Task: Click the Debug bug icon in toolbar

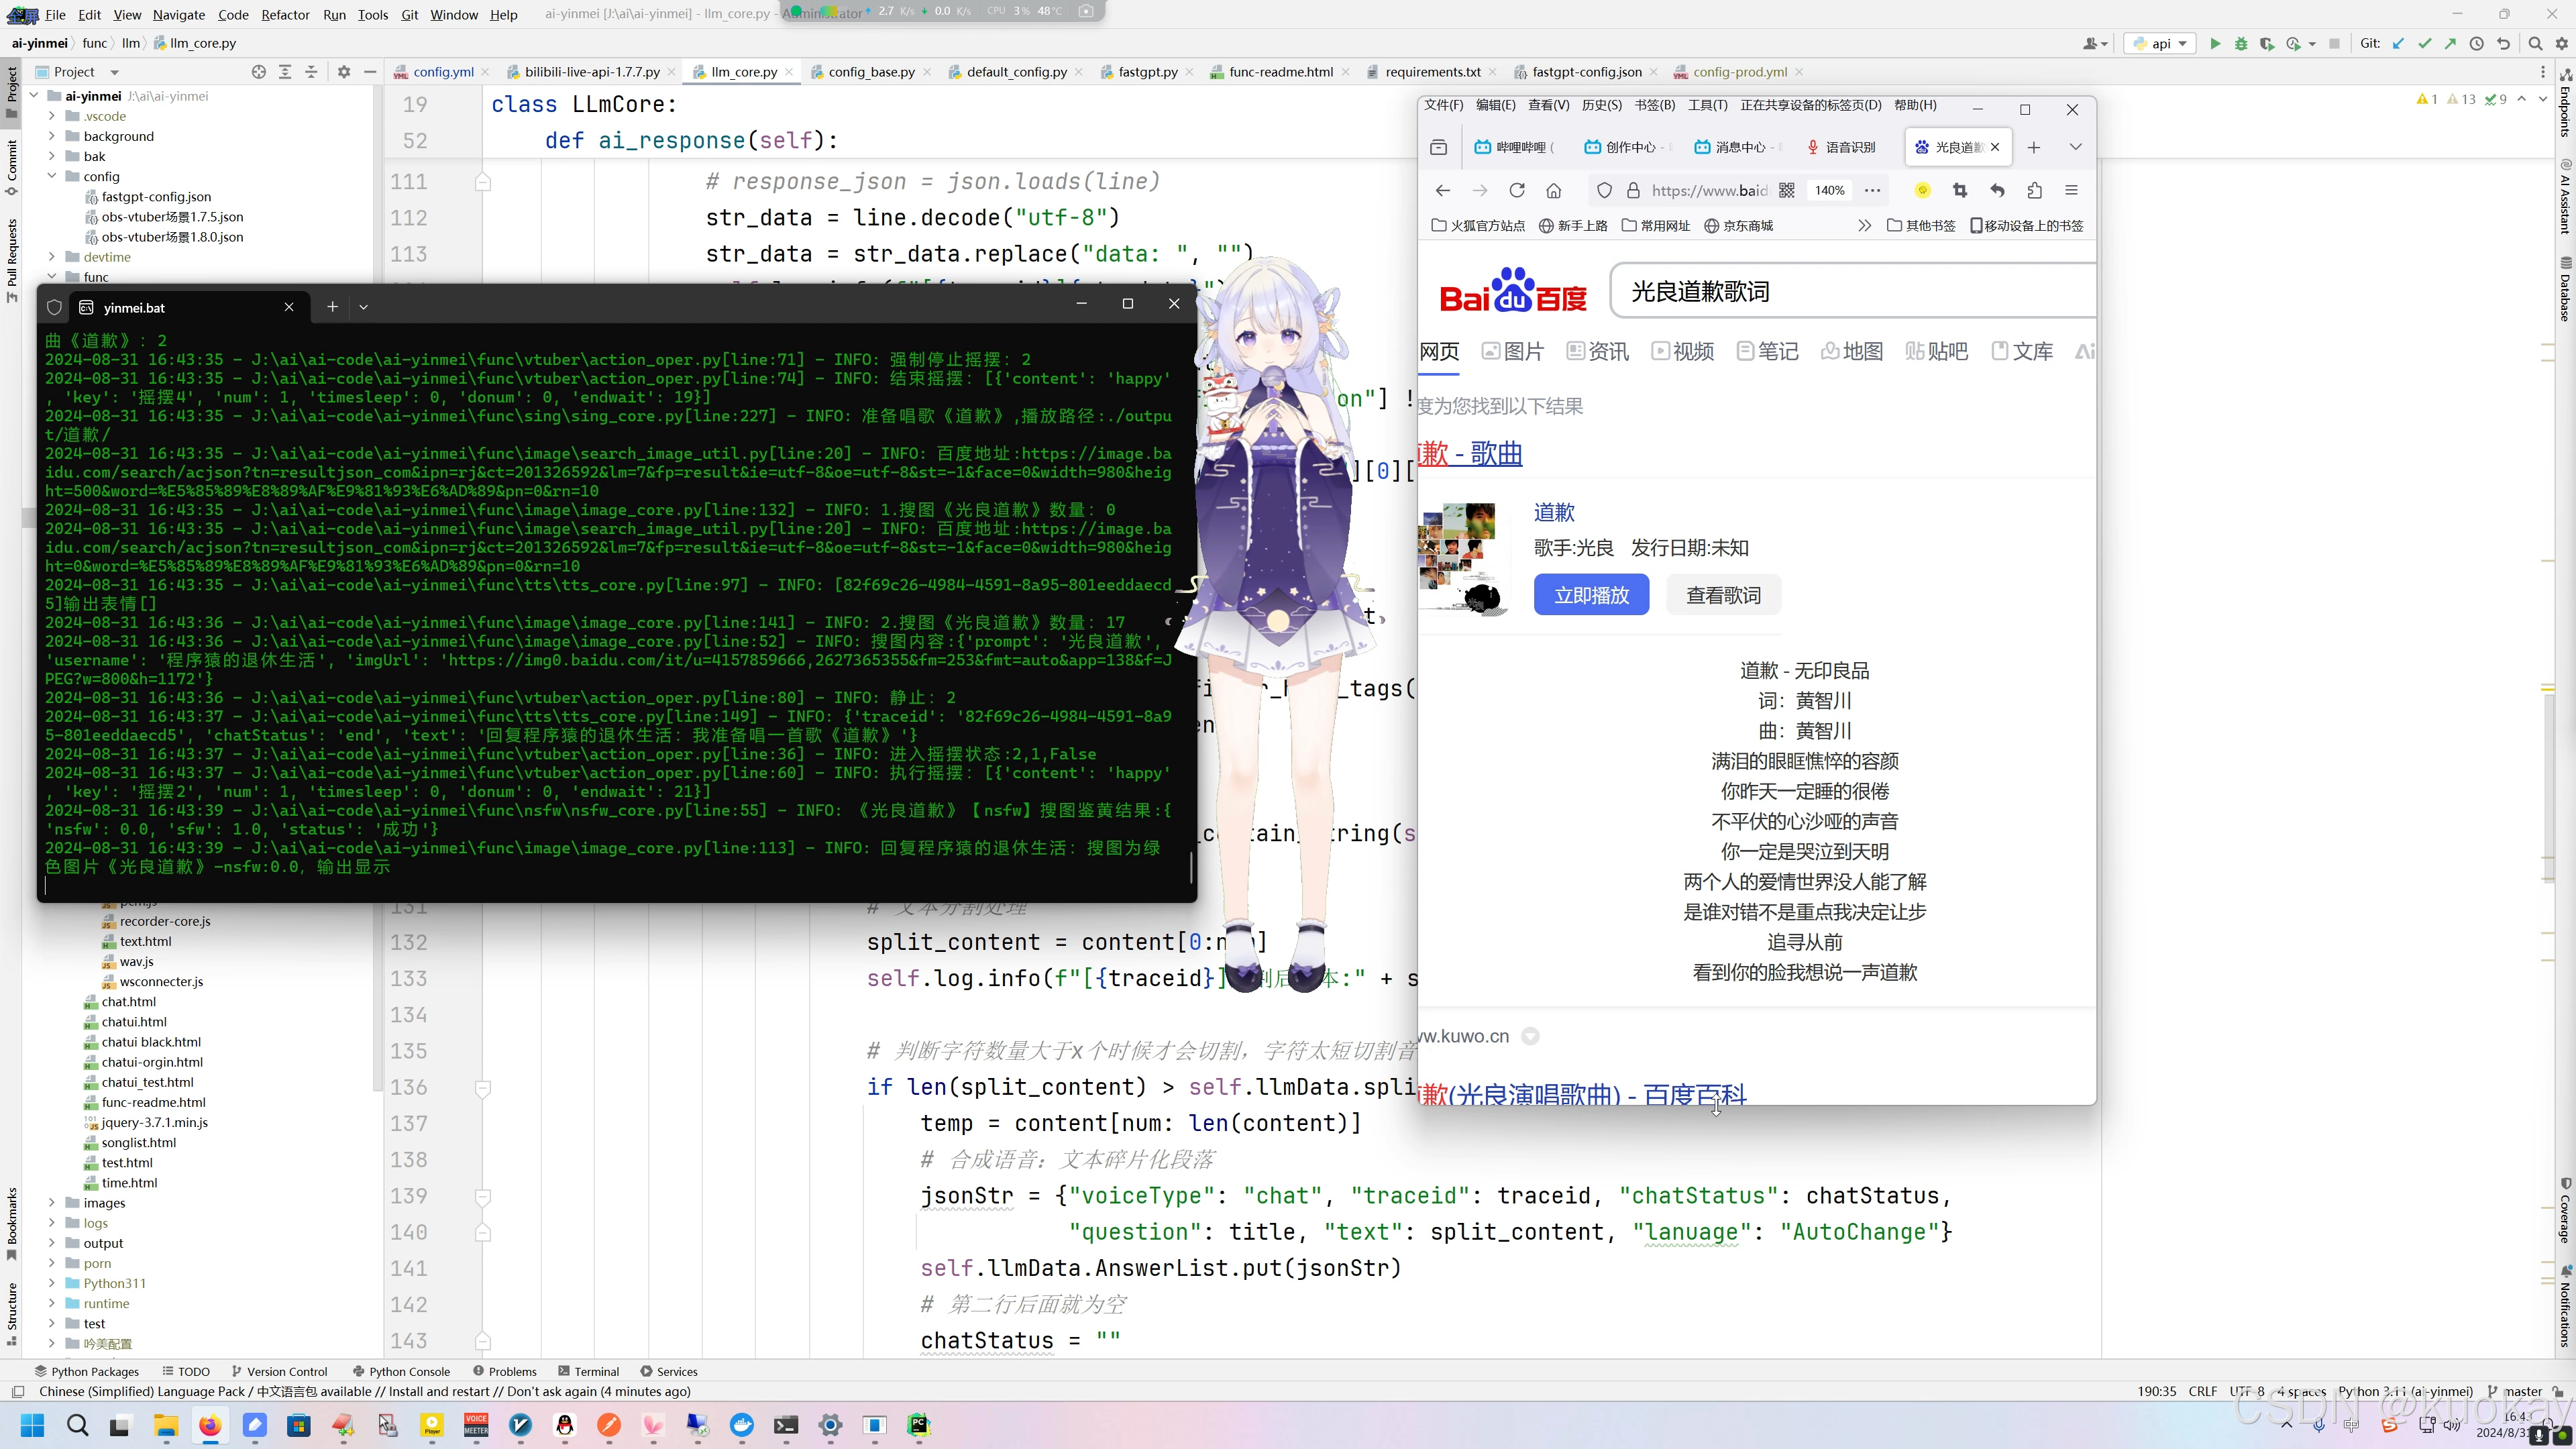Action: [x=2241, y=43]
